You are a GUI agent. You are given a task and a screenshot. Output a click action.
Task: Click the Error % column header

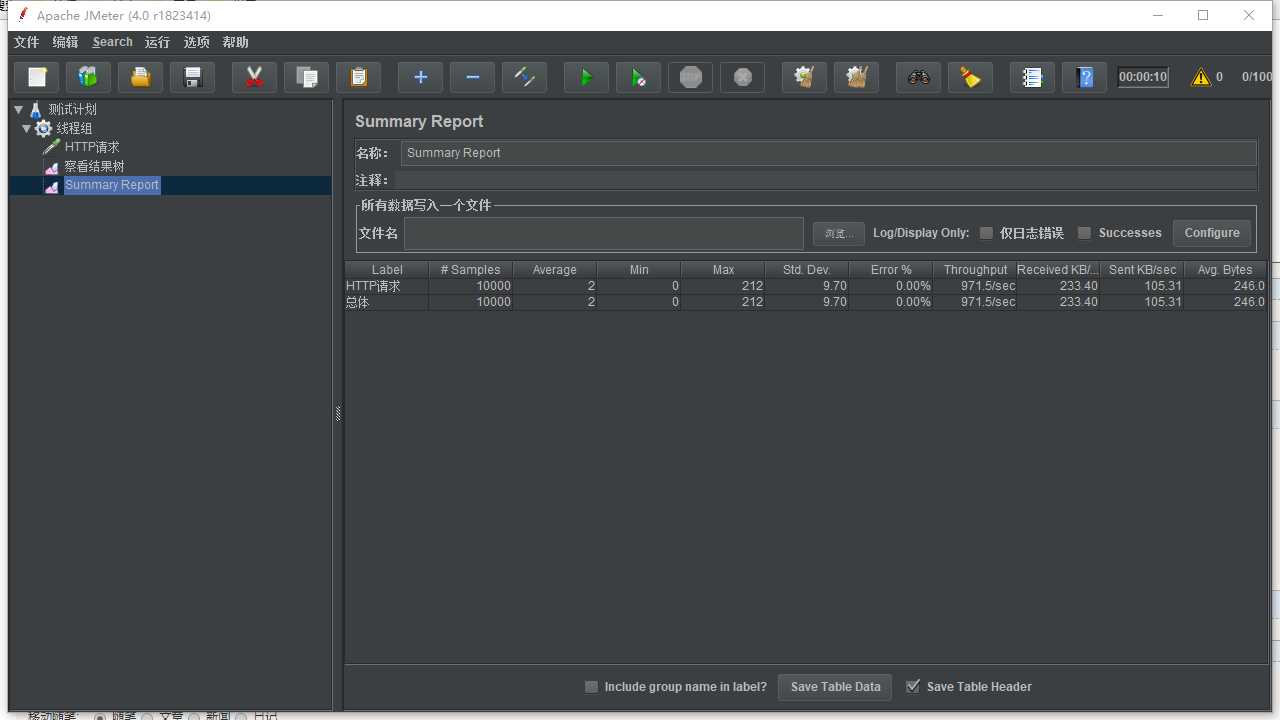click(891, 270)
